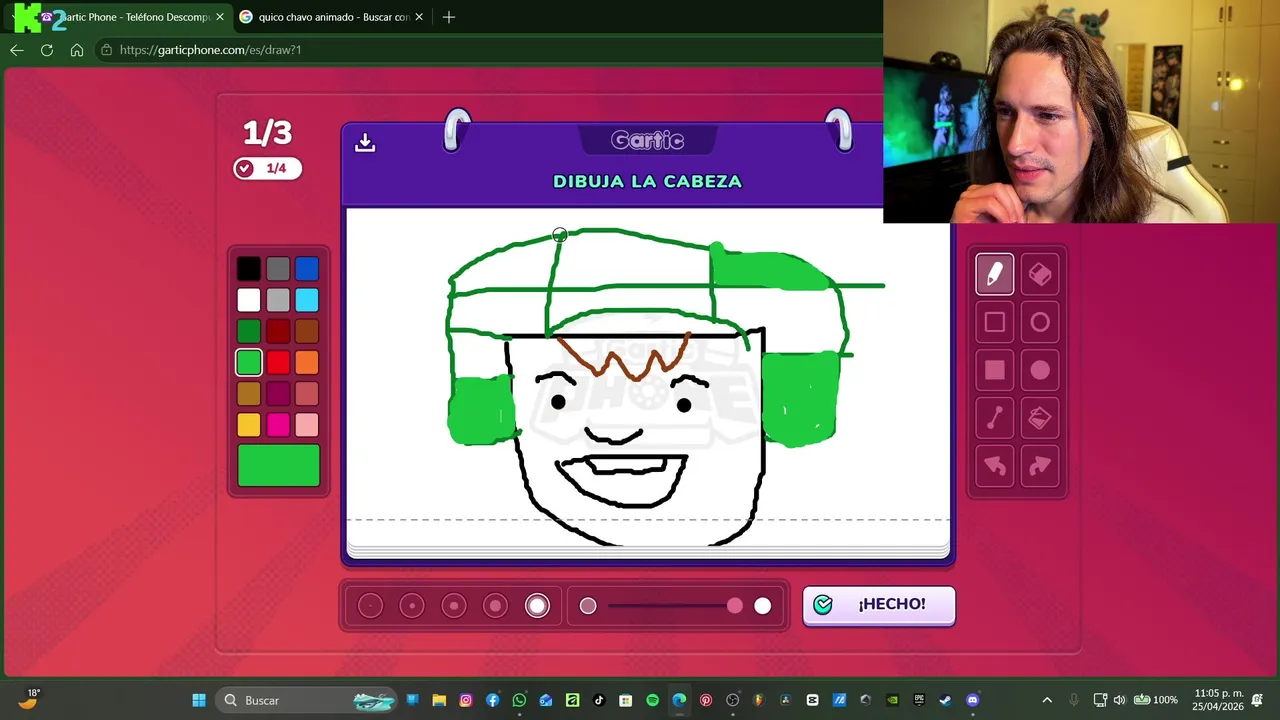Pick the dark red color swatch
The height and width of the screenshot is (720, 1280).
pyautogui.click(x=278, y=331)
